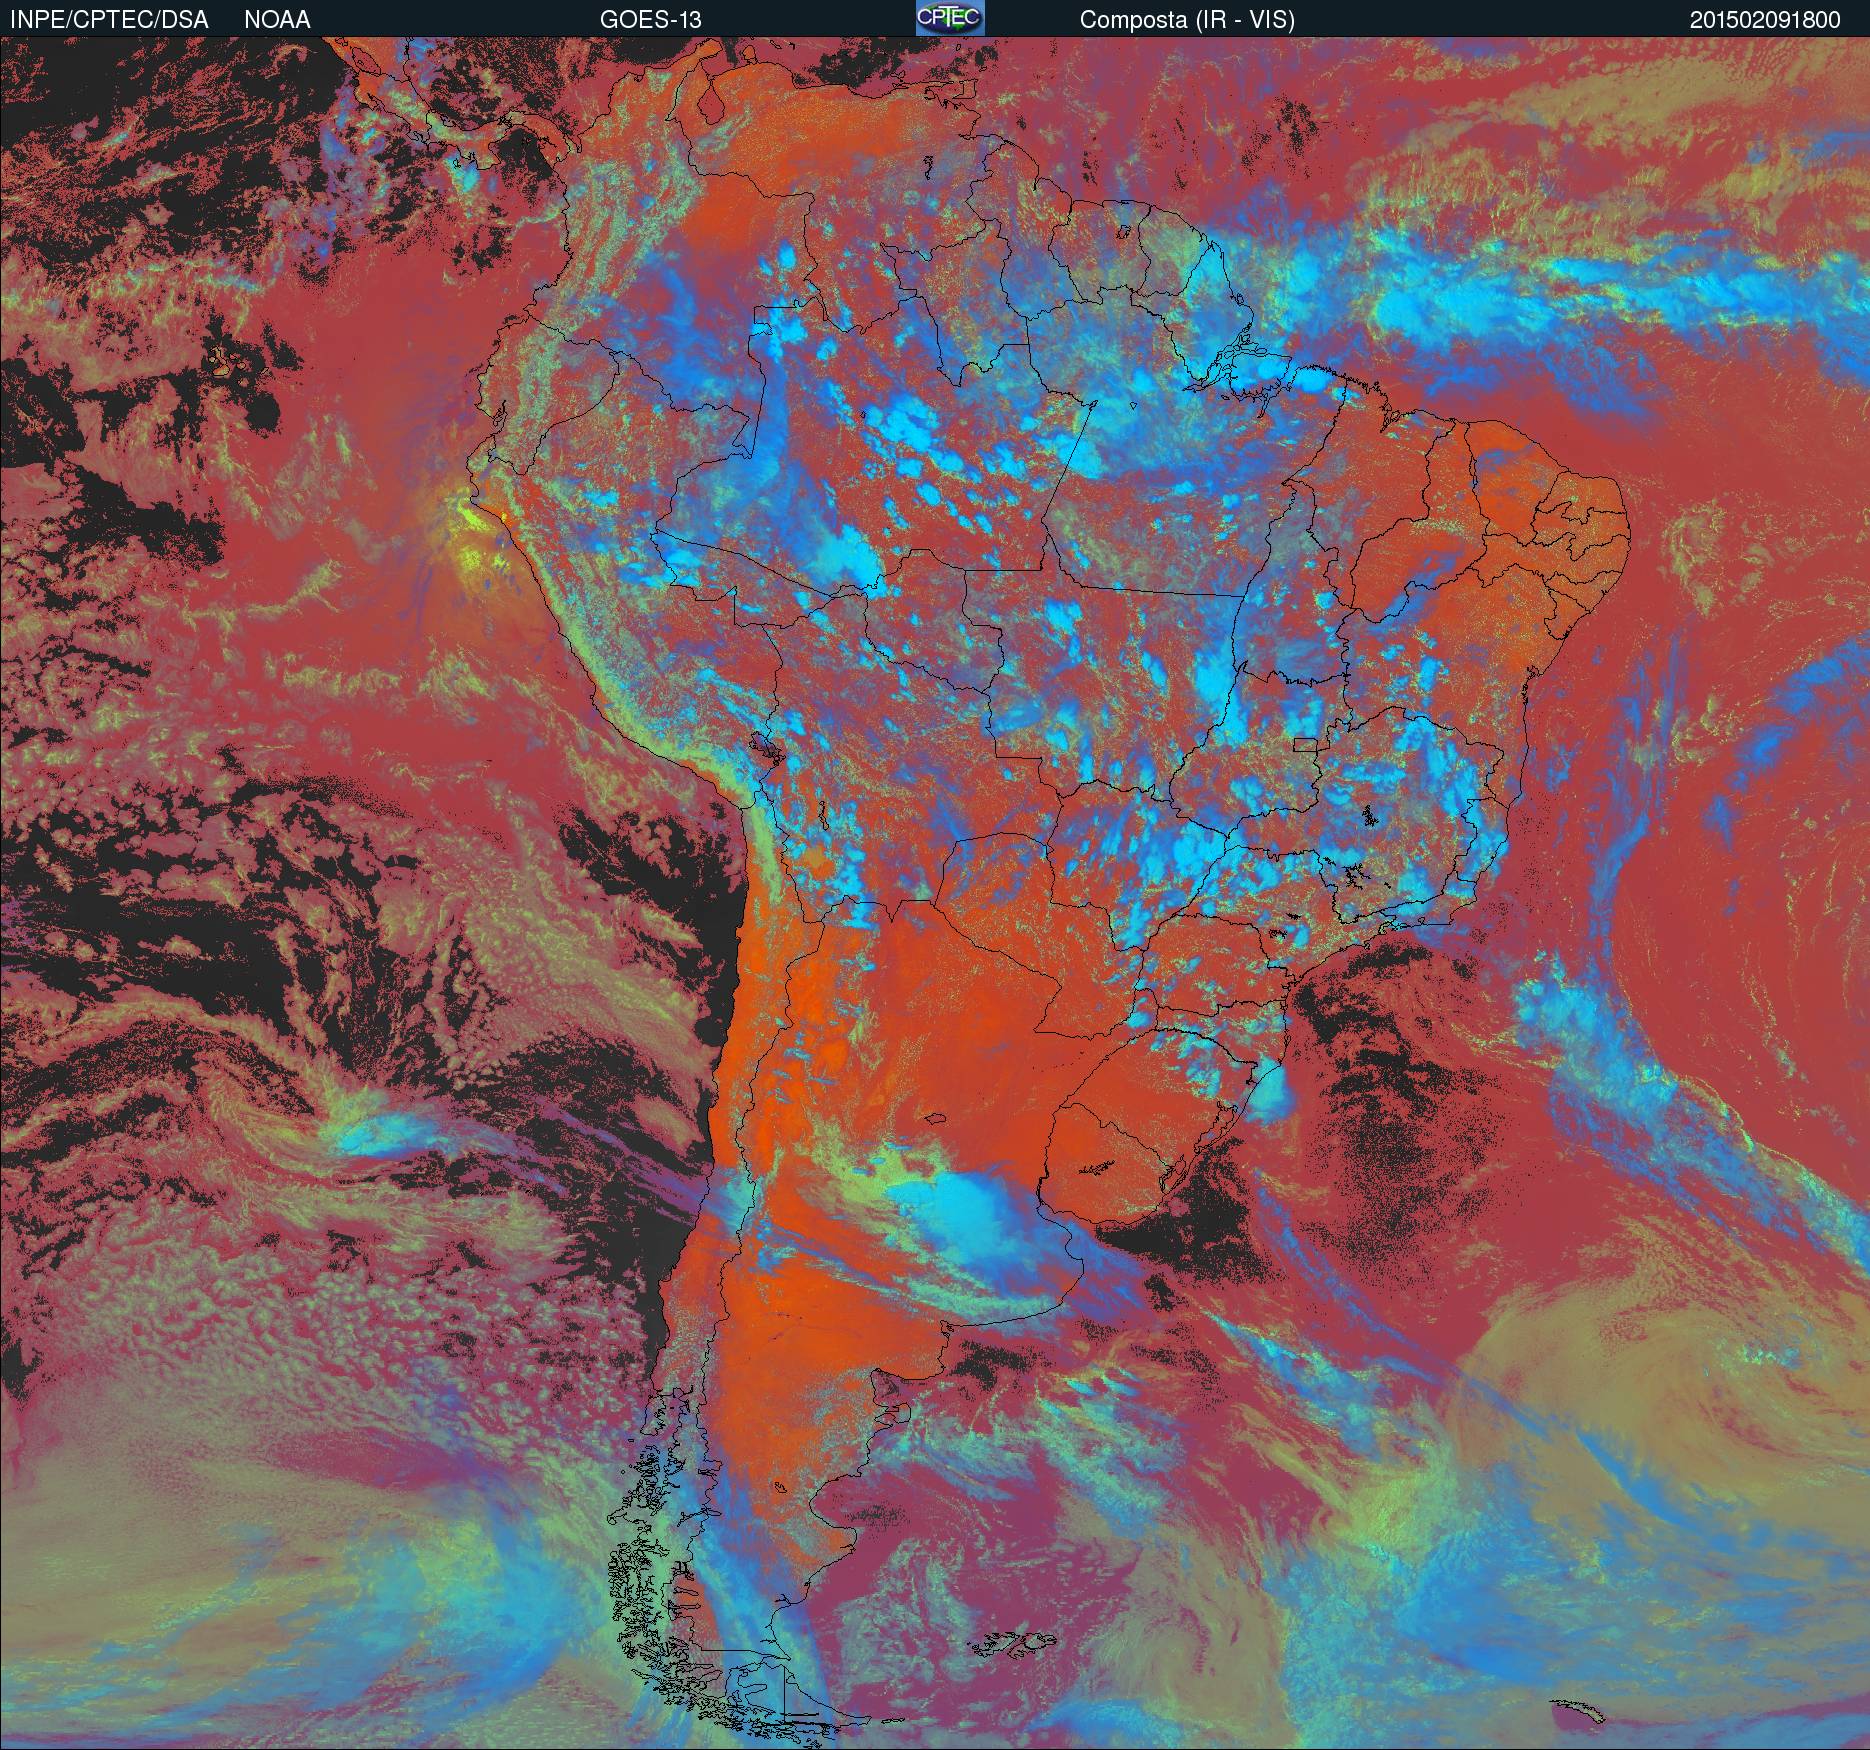The image size is (1870, 1750).
Task: Click the INPE/CPTEC/DSA header label
Action: tap(109, 20)
